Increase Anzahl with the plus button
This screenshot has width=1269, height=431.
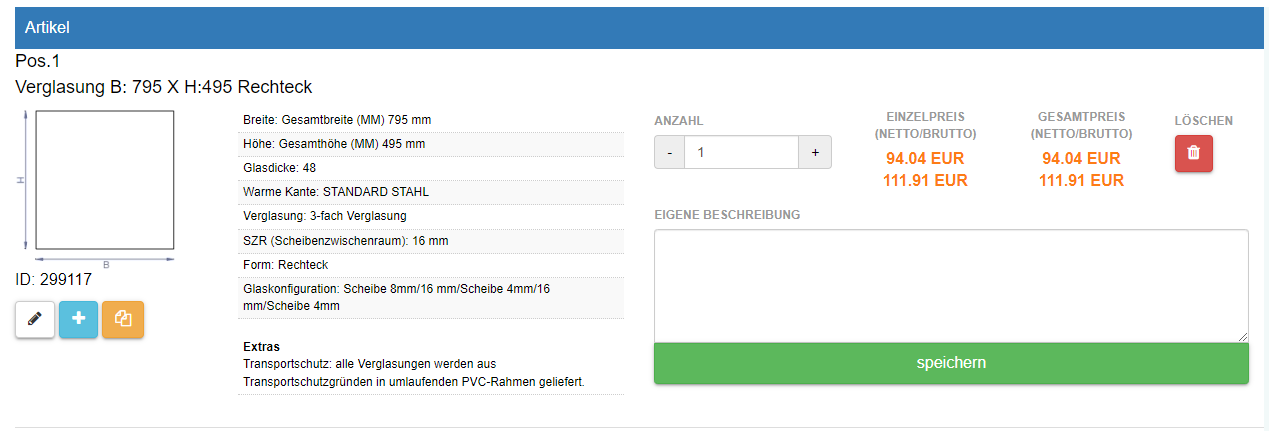[815, 152]
